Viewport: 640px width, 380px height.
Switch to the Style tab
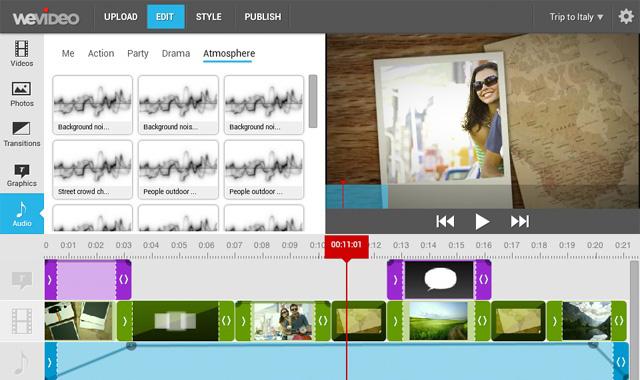tap(209, 17)
